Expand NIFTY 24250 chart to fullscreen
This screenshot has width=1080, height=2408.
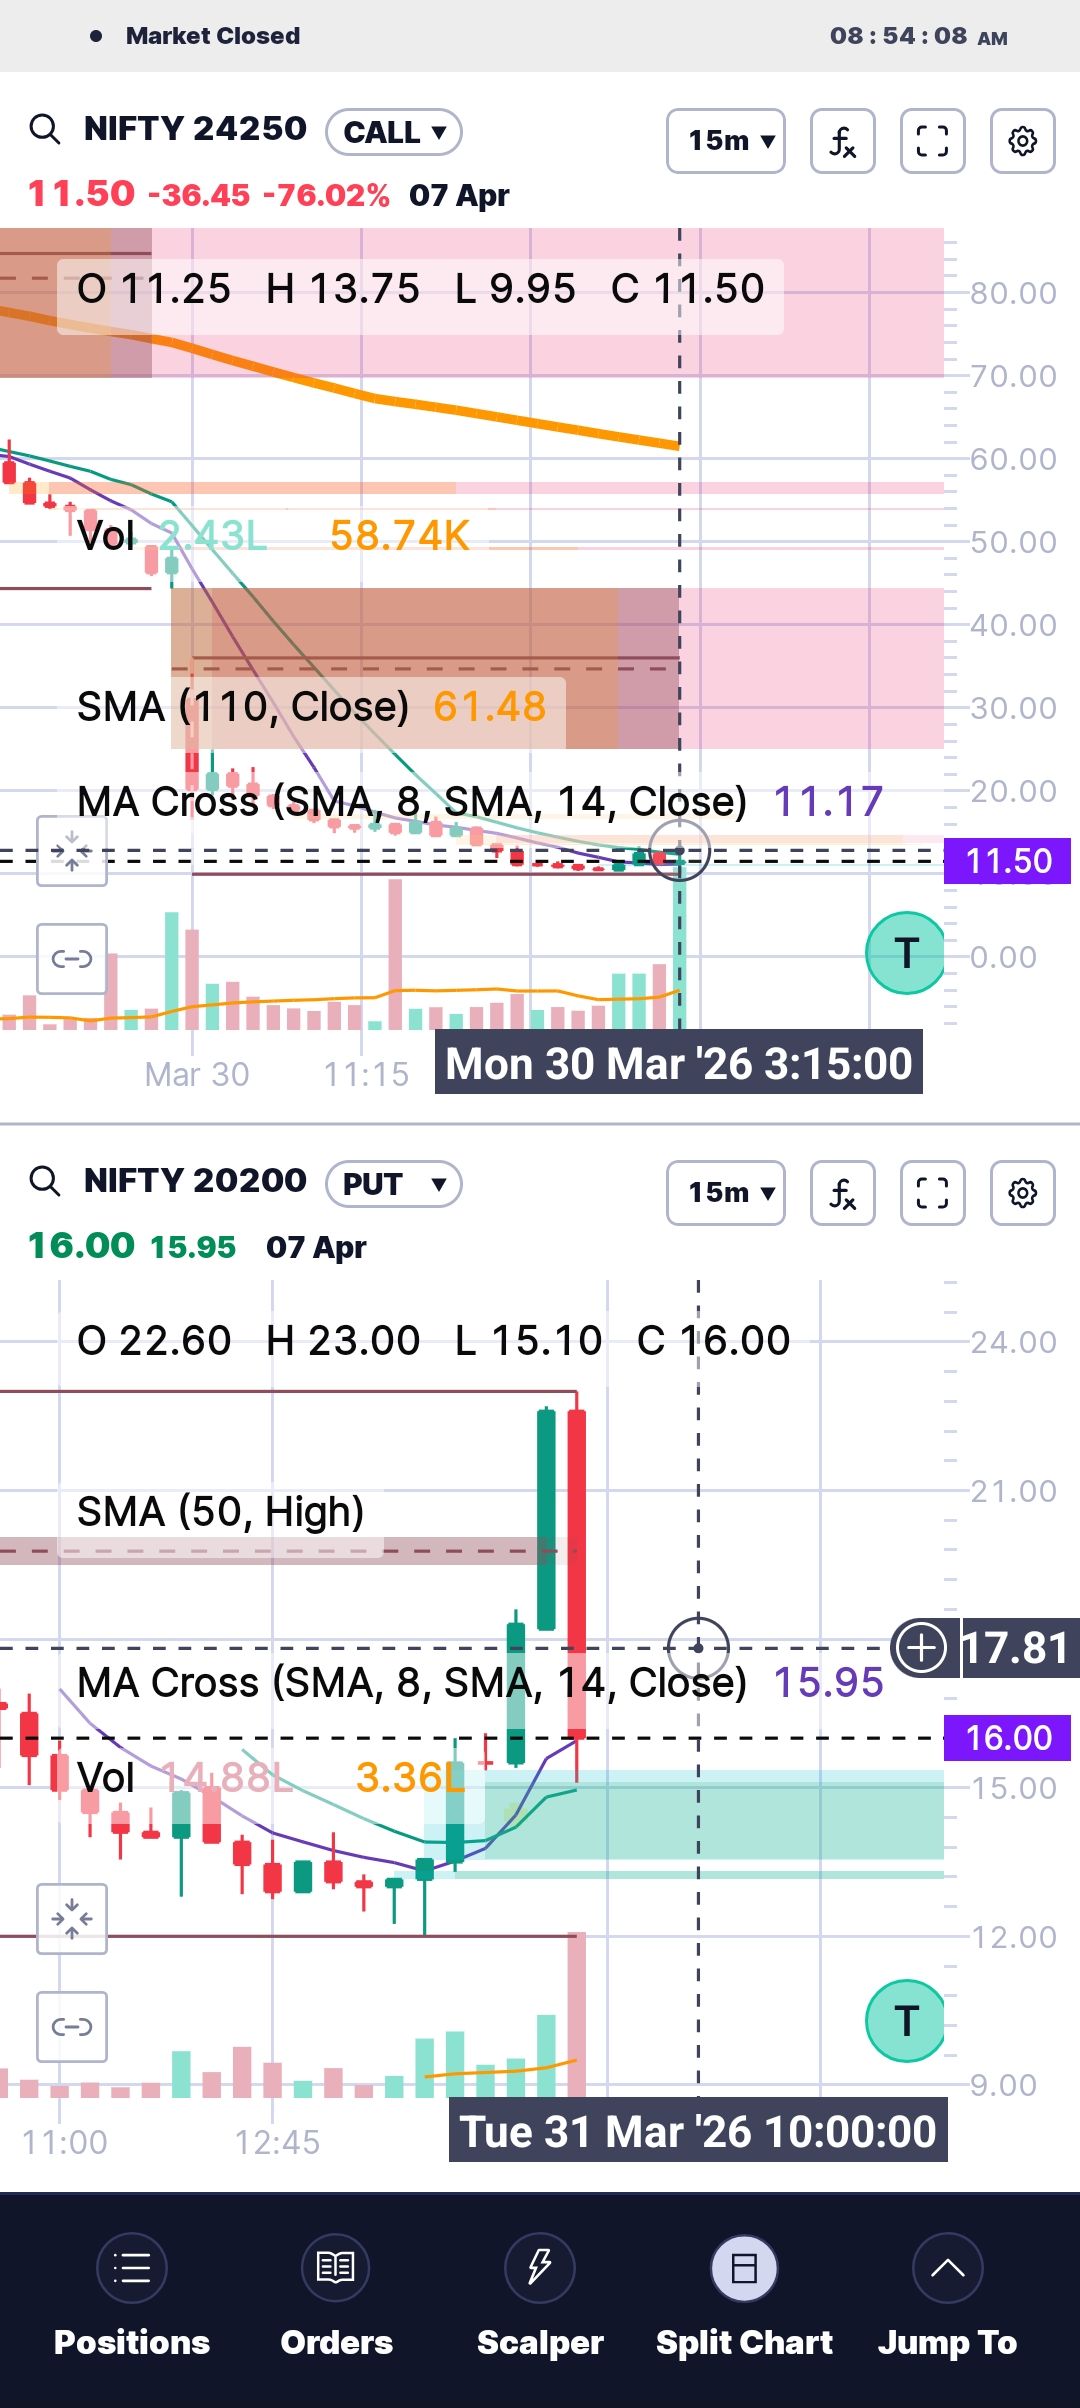point(932,141)
